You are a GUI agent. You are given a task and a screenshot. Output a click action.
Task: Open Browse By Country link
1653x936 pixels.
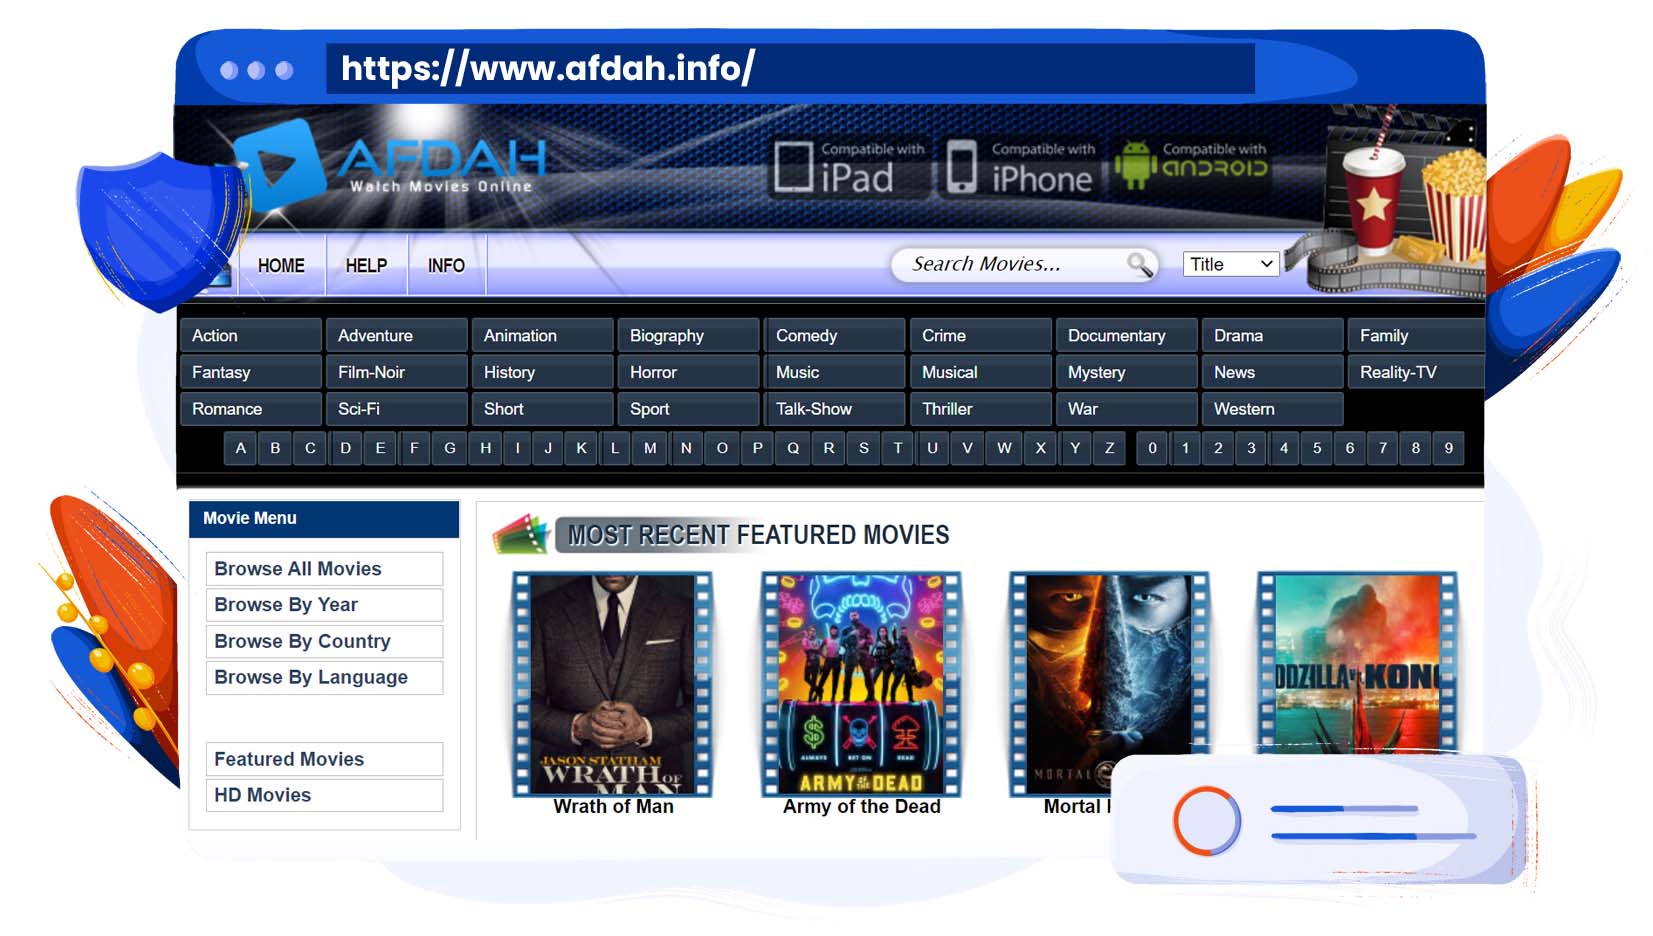[325, 642]
